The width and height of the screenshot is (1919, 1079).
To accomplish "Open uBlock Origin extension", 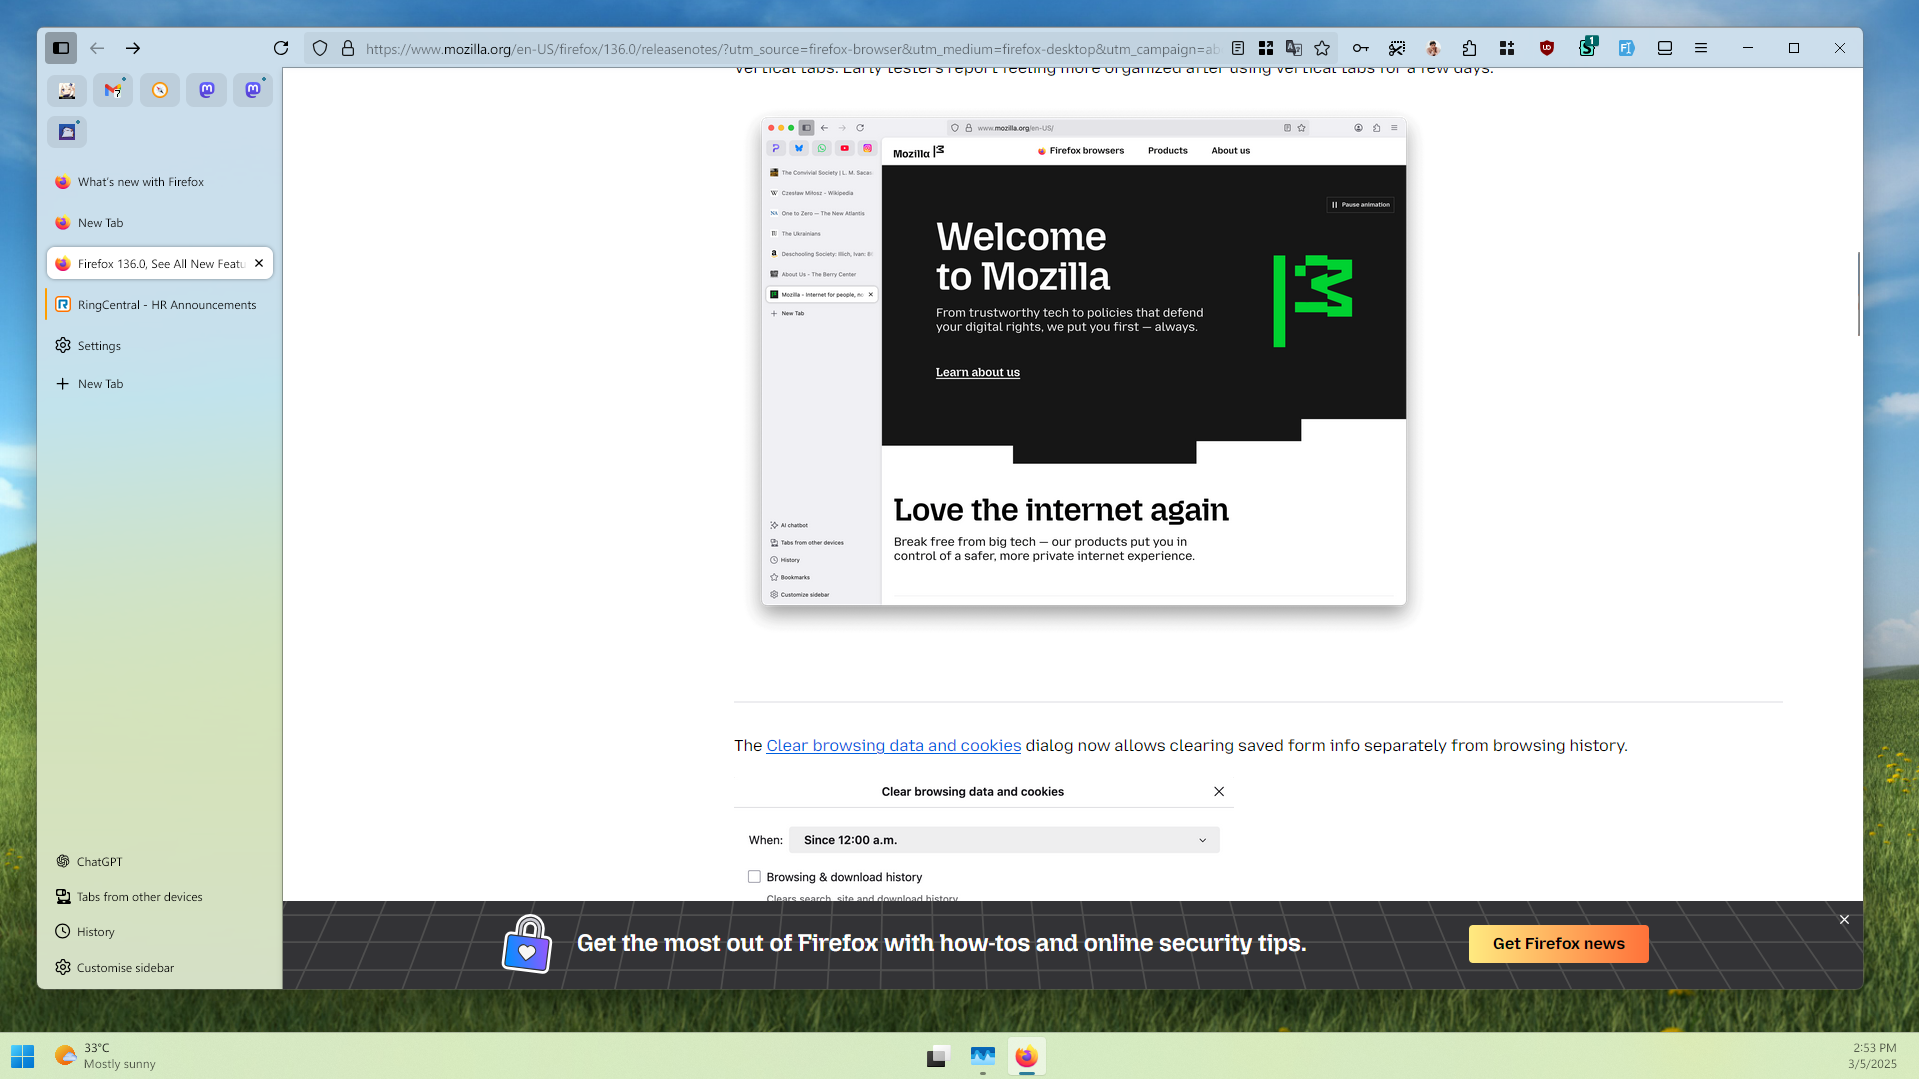I will pos(1547,48).
